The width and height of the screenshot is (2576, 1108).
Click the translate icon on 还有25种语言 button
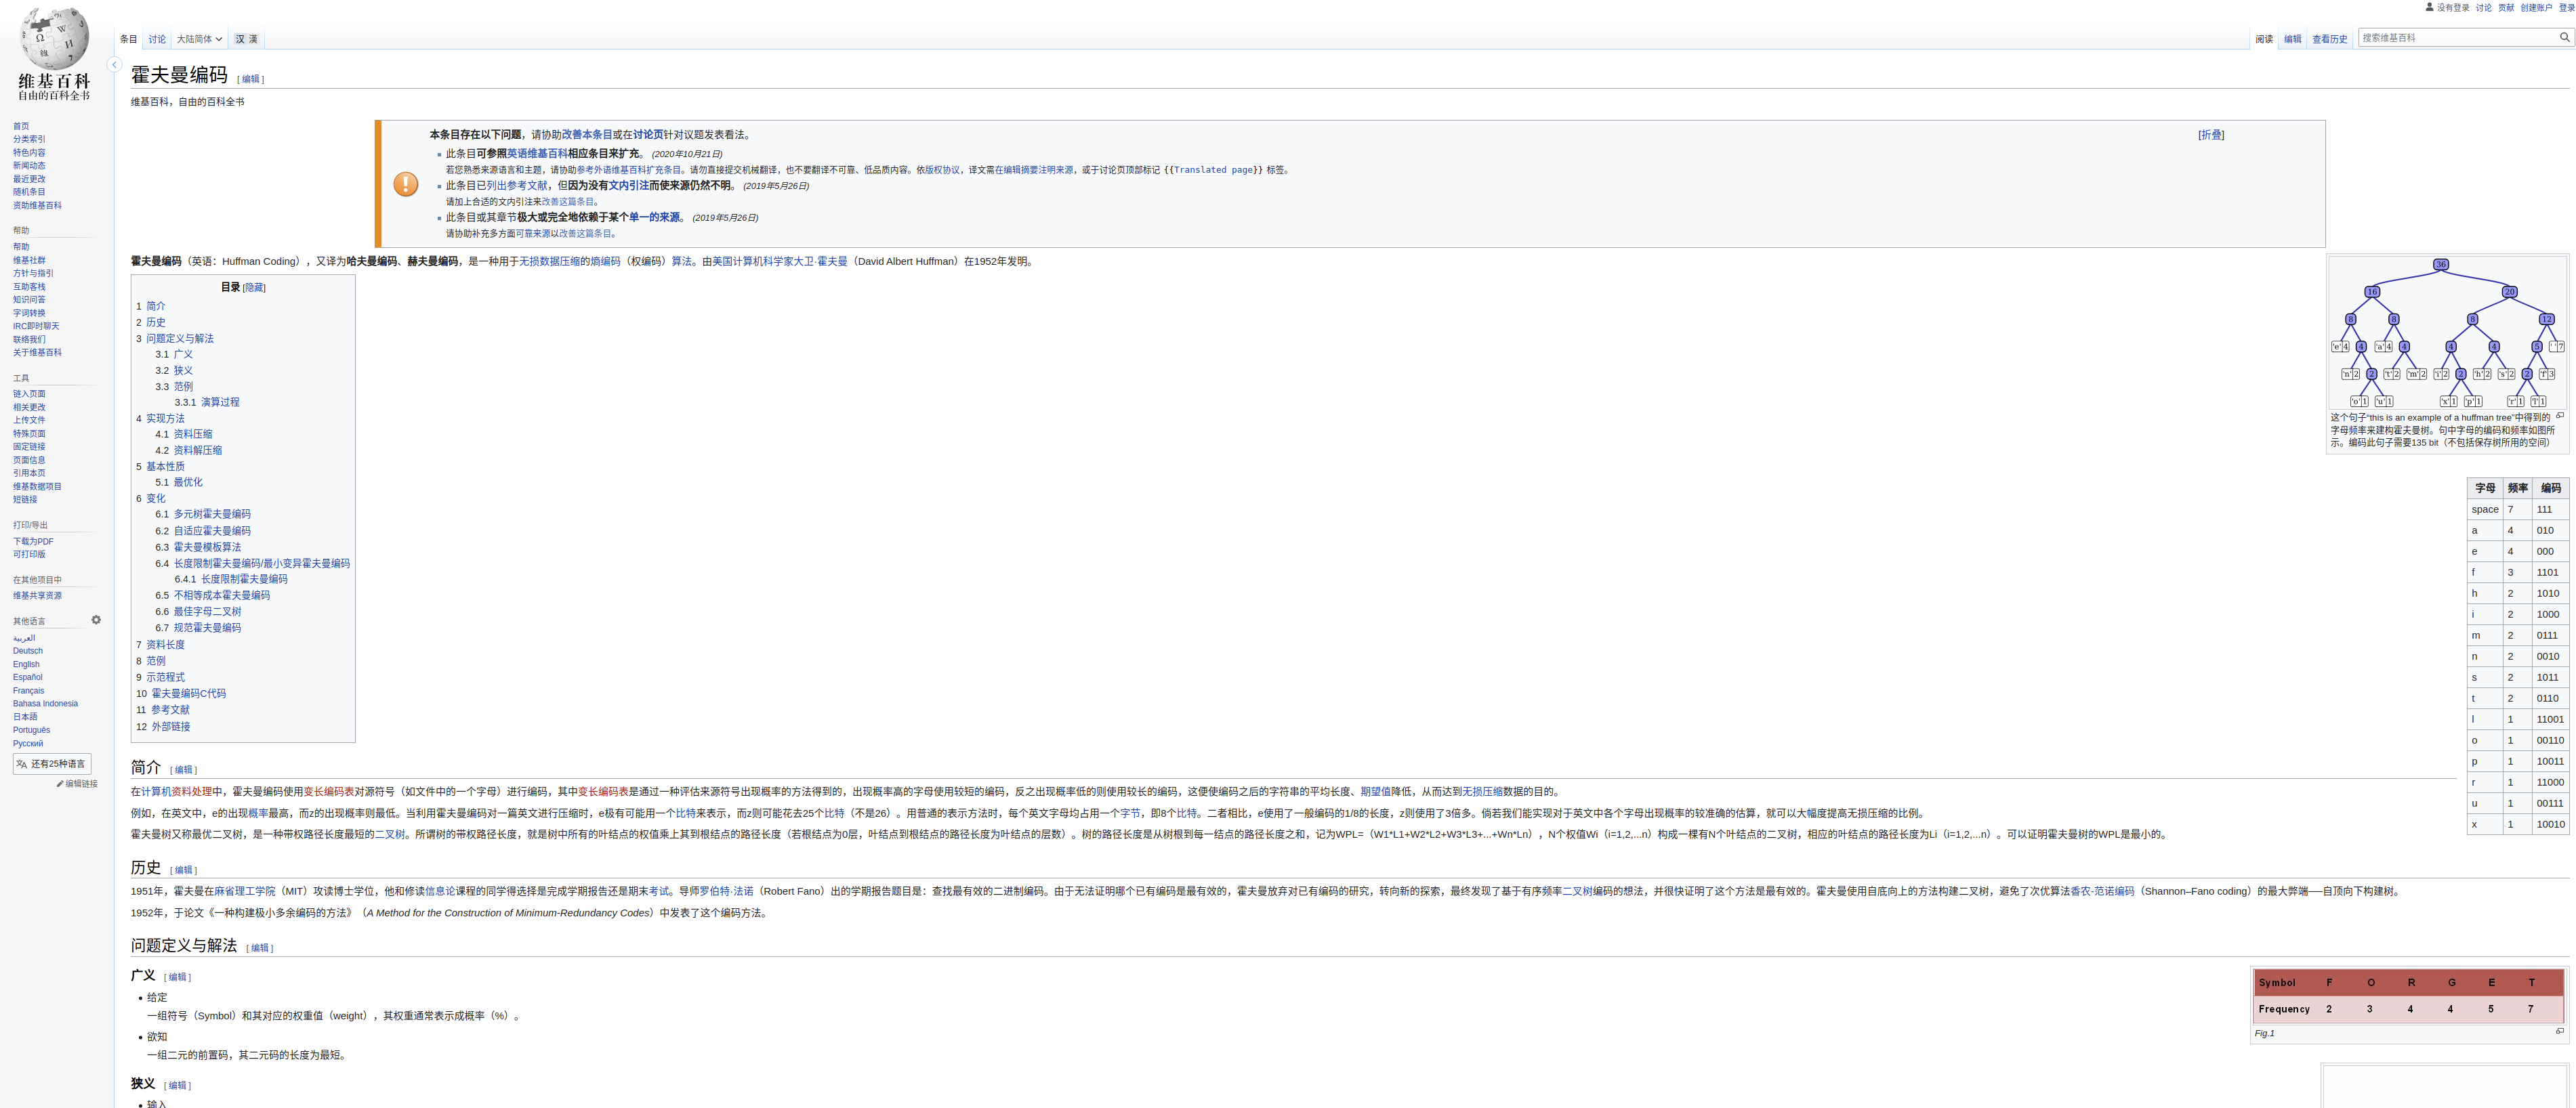(21, 764)
